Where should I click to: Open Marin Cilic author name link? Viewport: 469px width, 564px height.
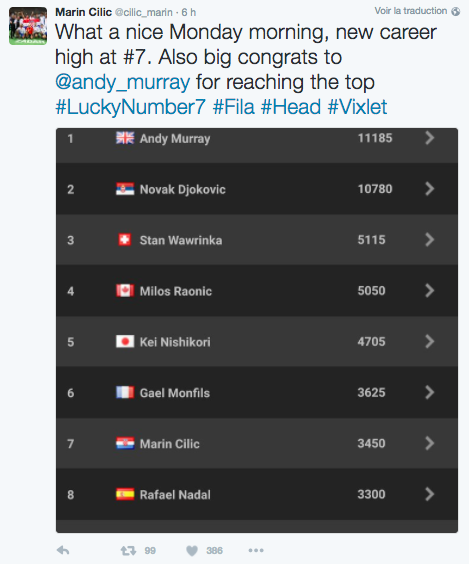click(x=83, y=12)
